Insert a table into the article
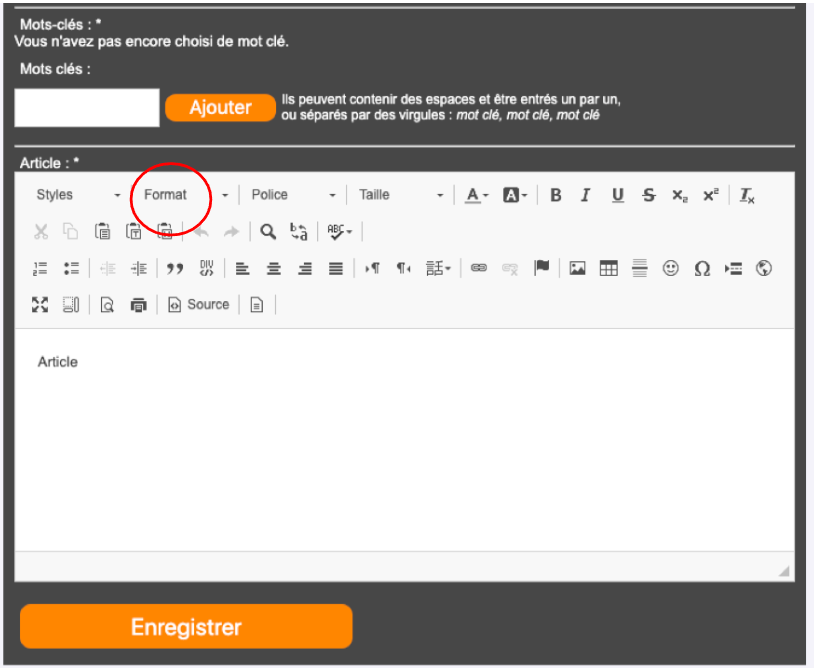The height and width of the screenshot is (668, 814). [608, 268]
